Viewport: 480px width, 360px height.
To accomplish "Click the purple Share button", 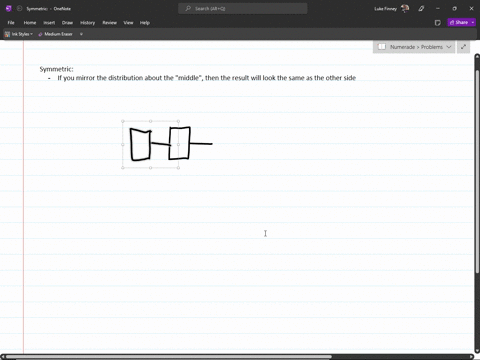I will pyautogui.click(x=459, y=22).
